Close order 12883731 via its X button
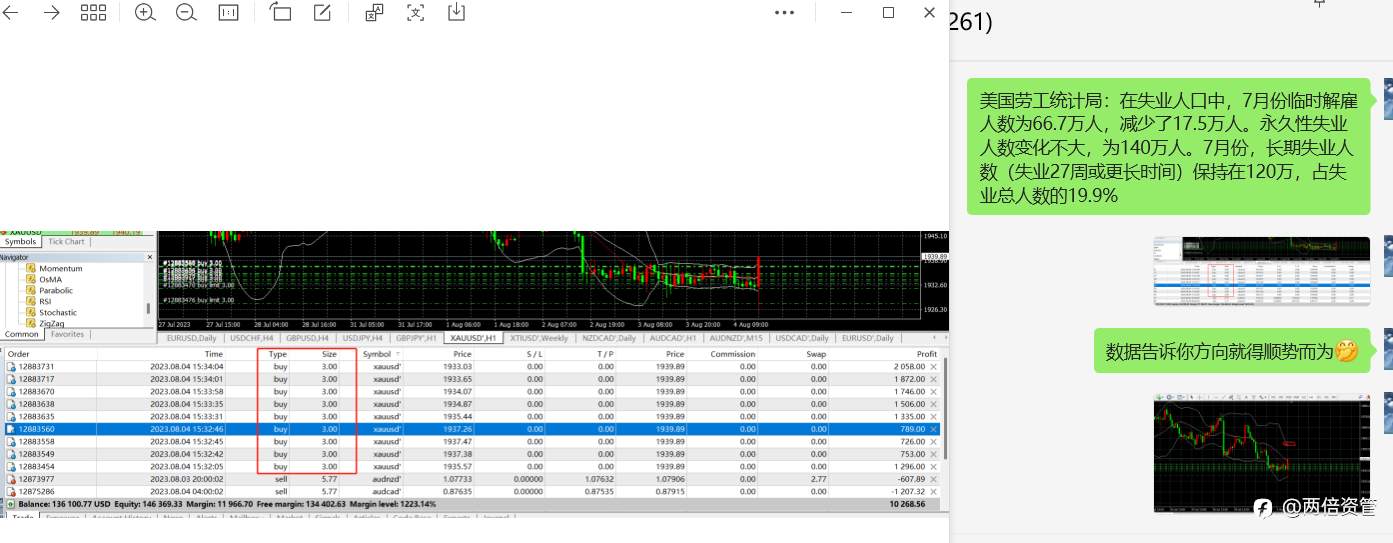Viewport: 1393px width, 543px height. point(934,367)
